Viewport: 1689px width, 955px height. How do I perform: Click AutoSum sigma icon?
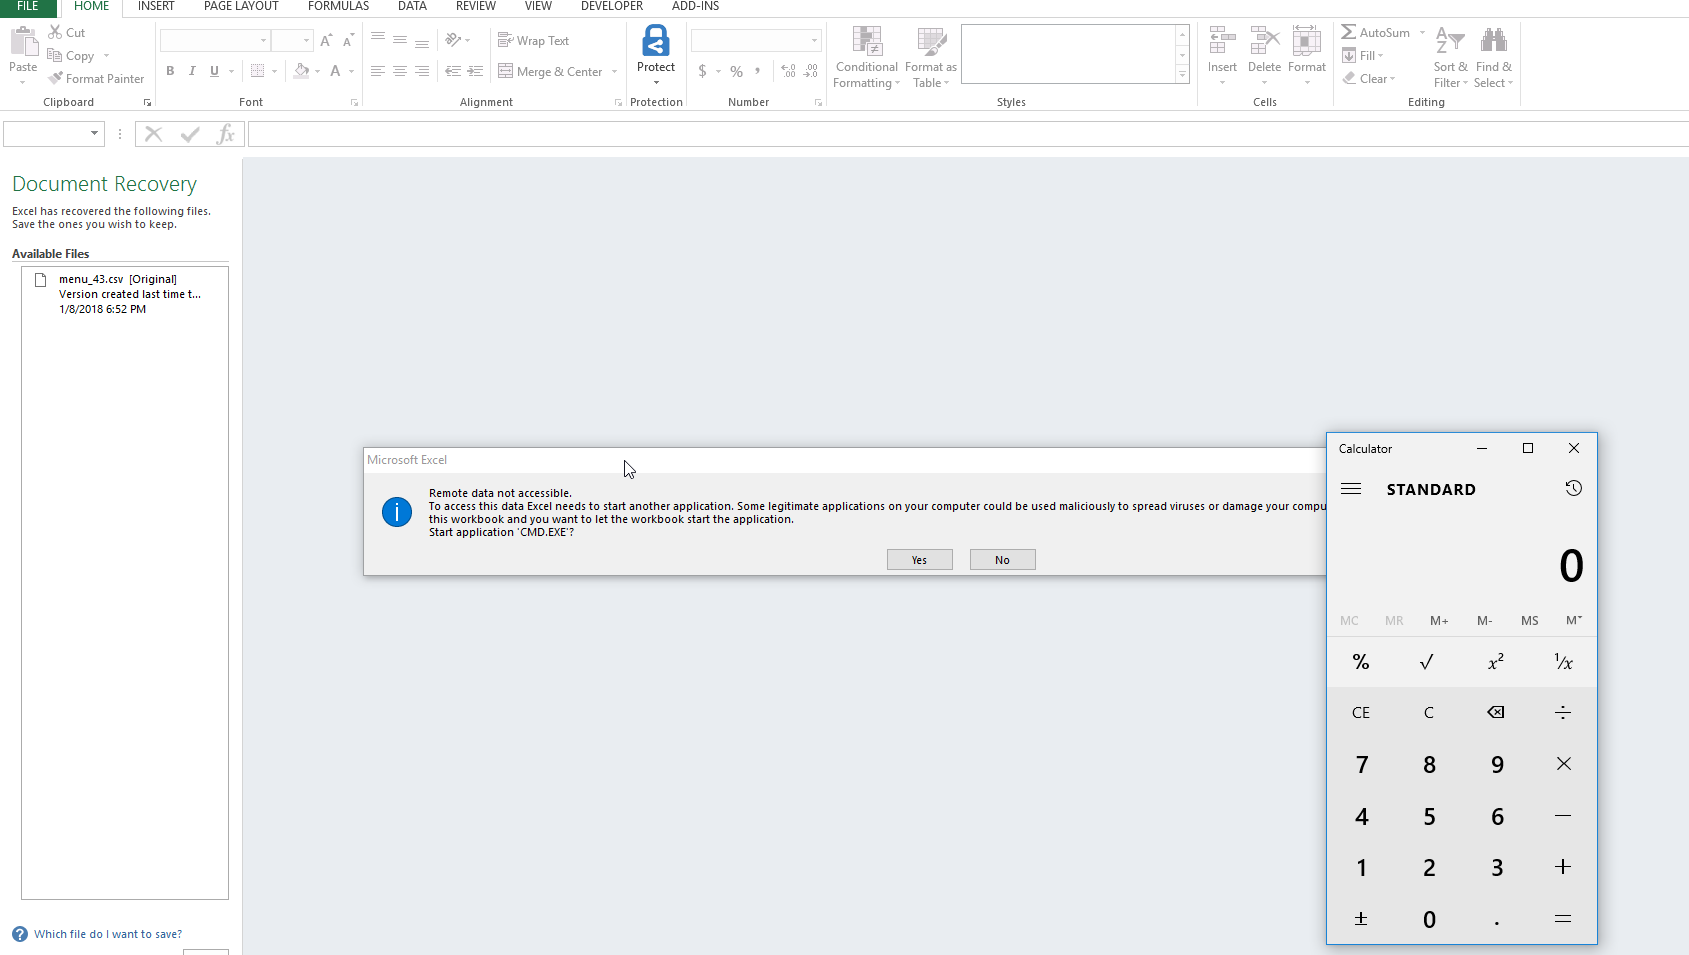click(1349, 32)
